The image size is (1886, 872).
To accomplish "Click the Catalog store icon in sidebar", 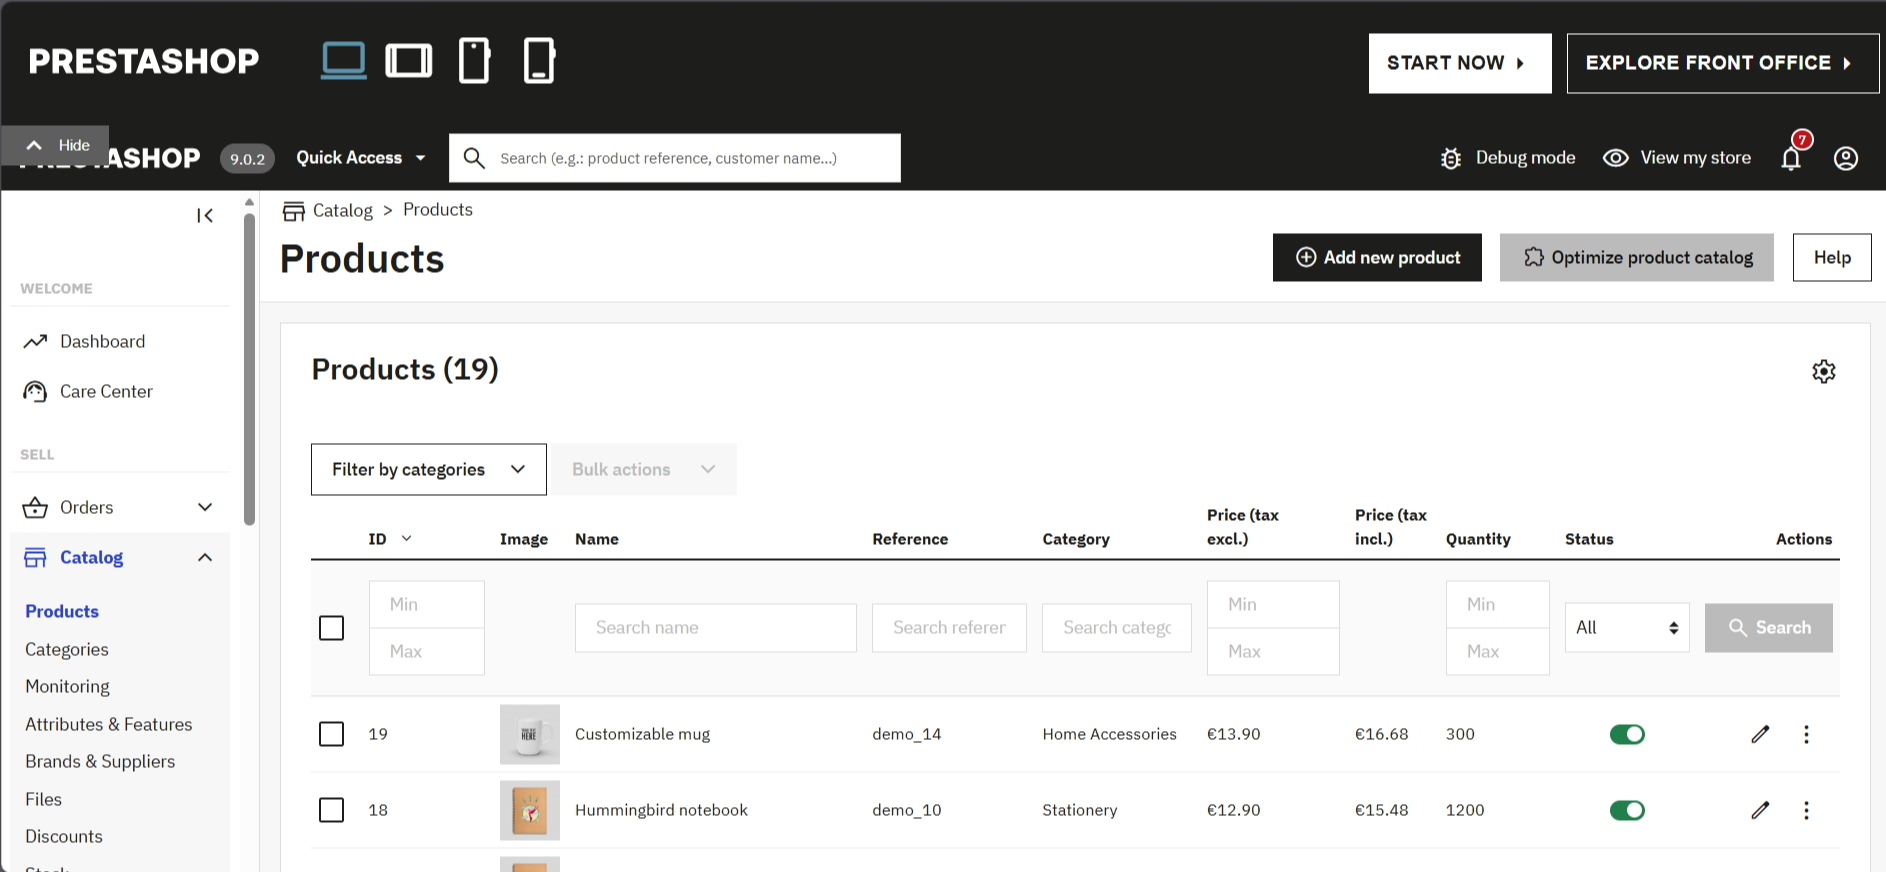I will [x=35, y=558].
